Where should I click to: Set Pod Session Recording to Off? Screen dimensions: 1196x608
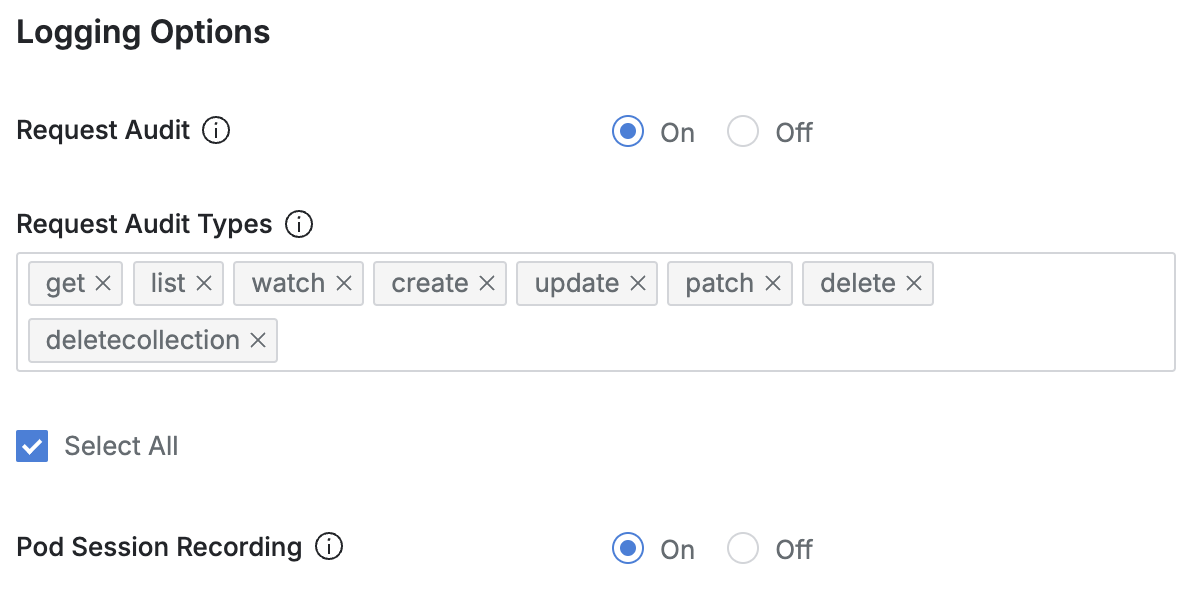point(743,549)
